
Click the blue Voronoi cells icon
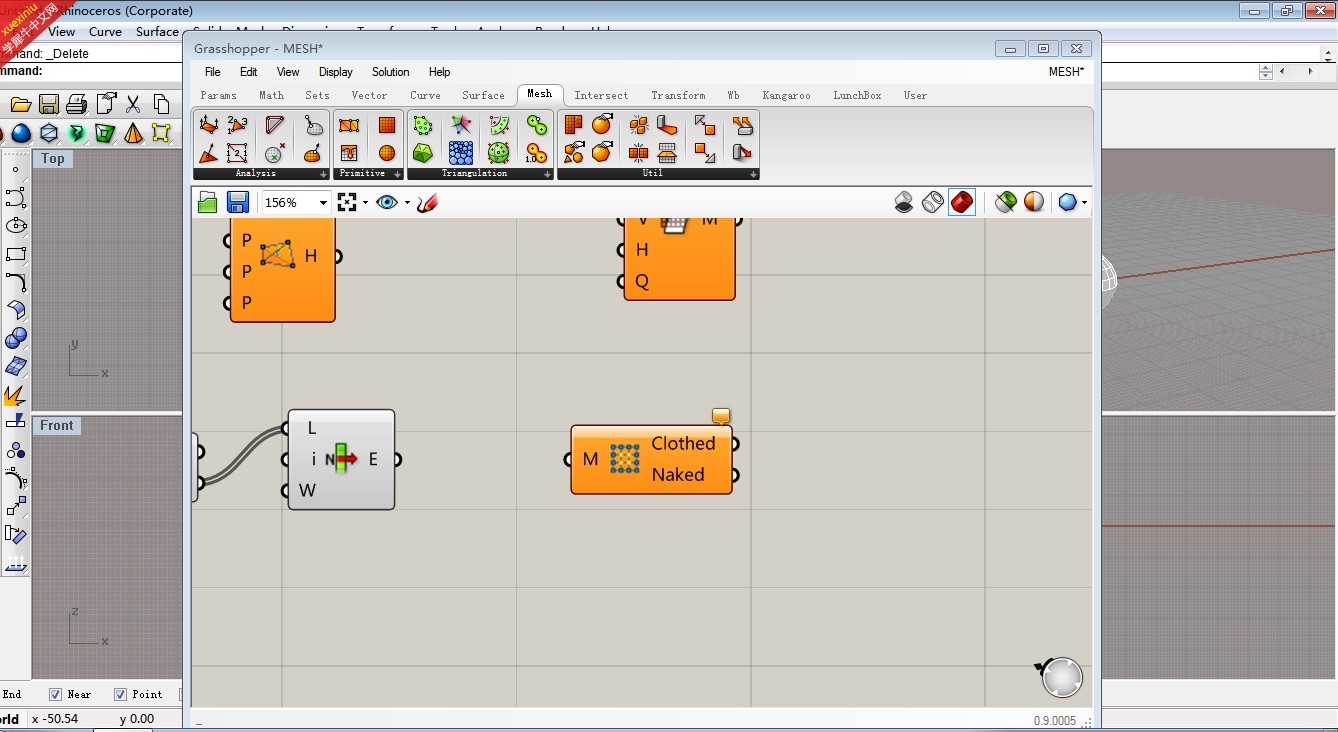click(x=461, y=153)
